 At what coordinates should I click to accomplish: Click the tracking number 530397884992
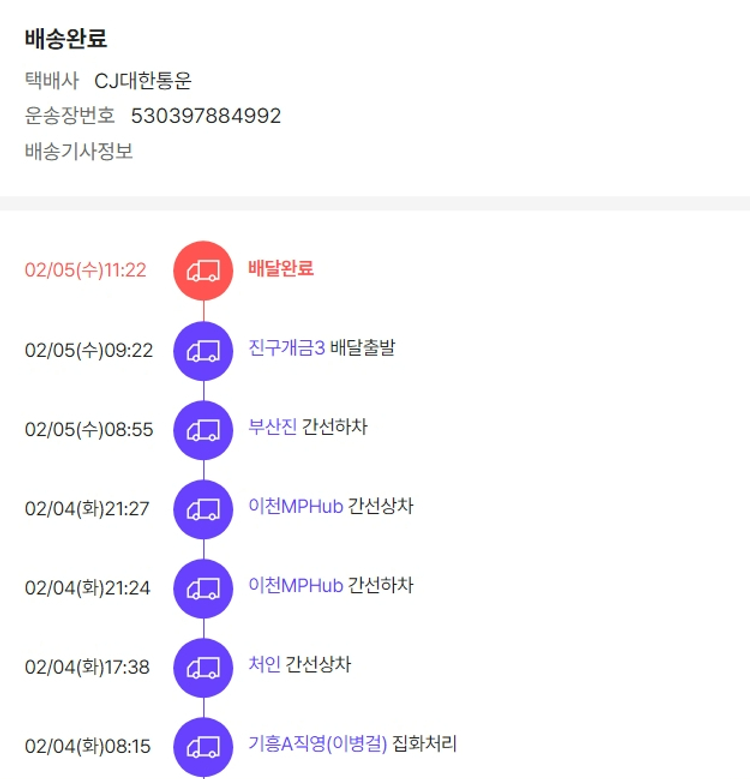206,116
